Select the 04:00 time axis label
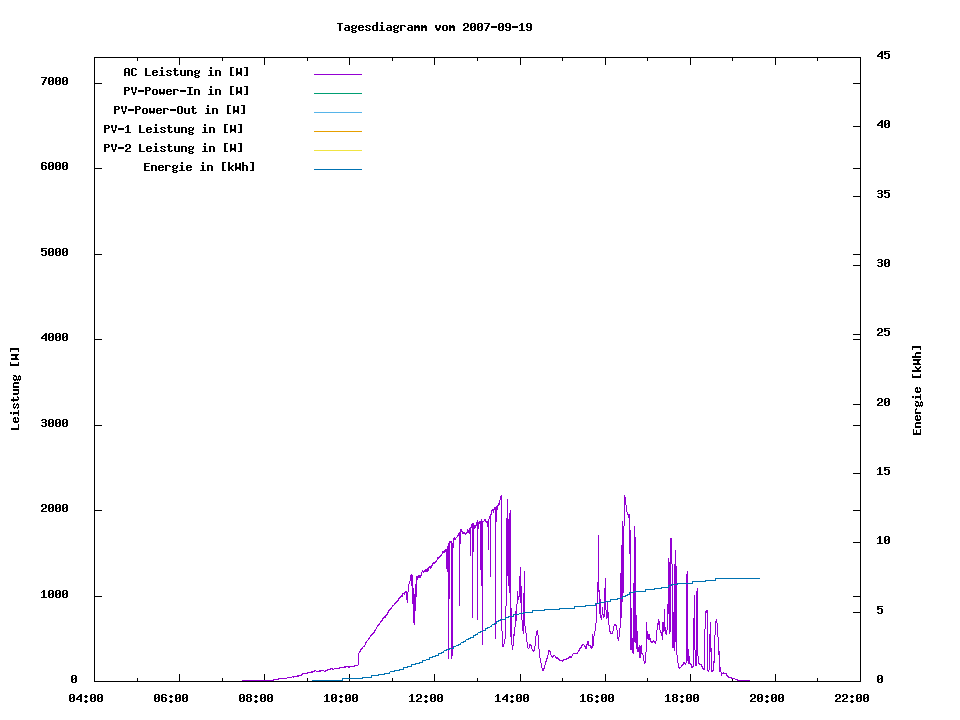 click(86, 698)
